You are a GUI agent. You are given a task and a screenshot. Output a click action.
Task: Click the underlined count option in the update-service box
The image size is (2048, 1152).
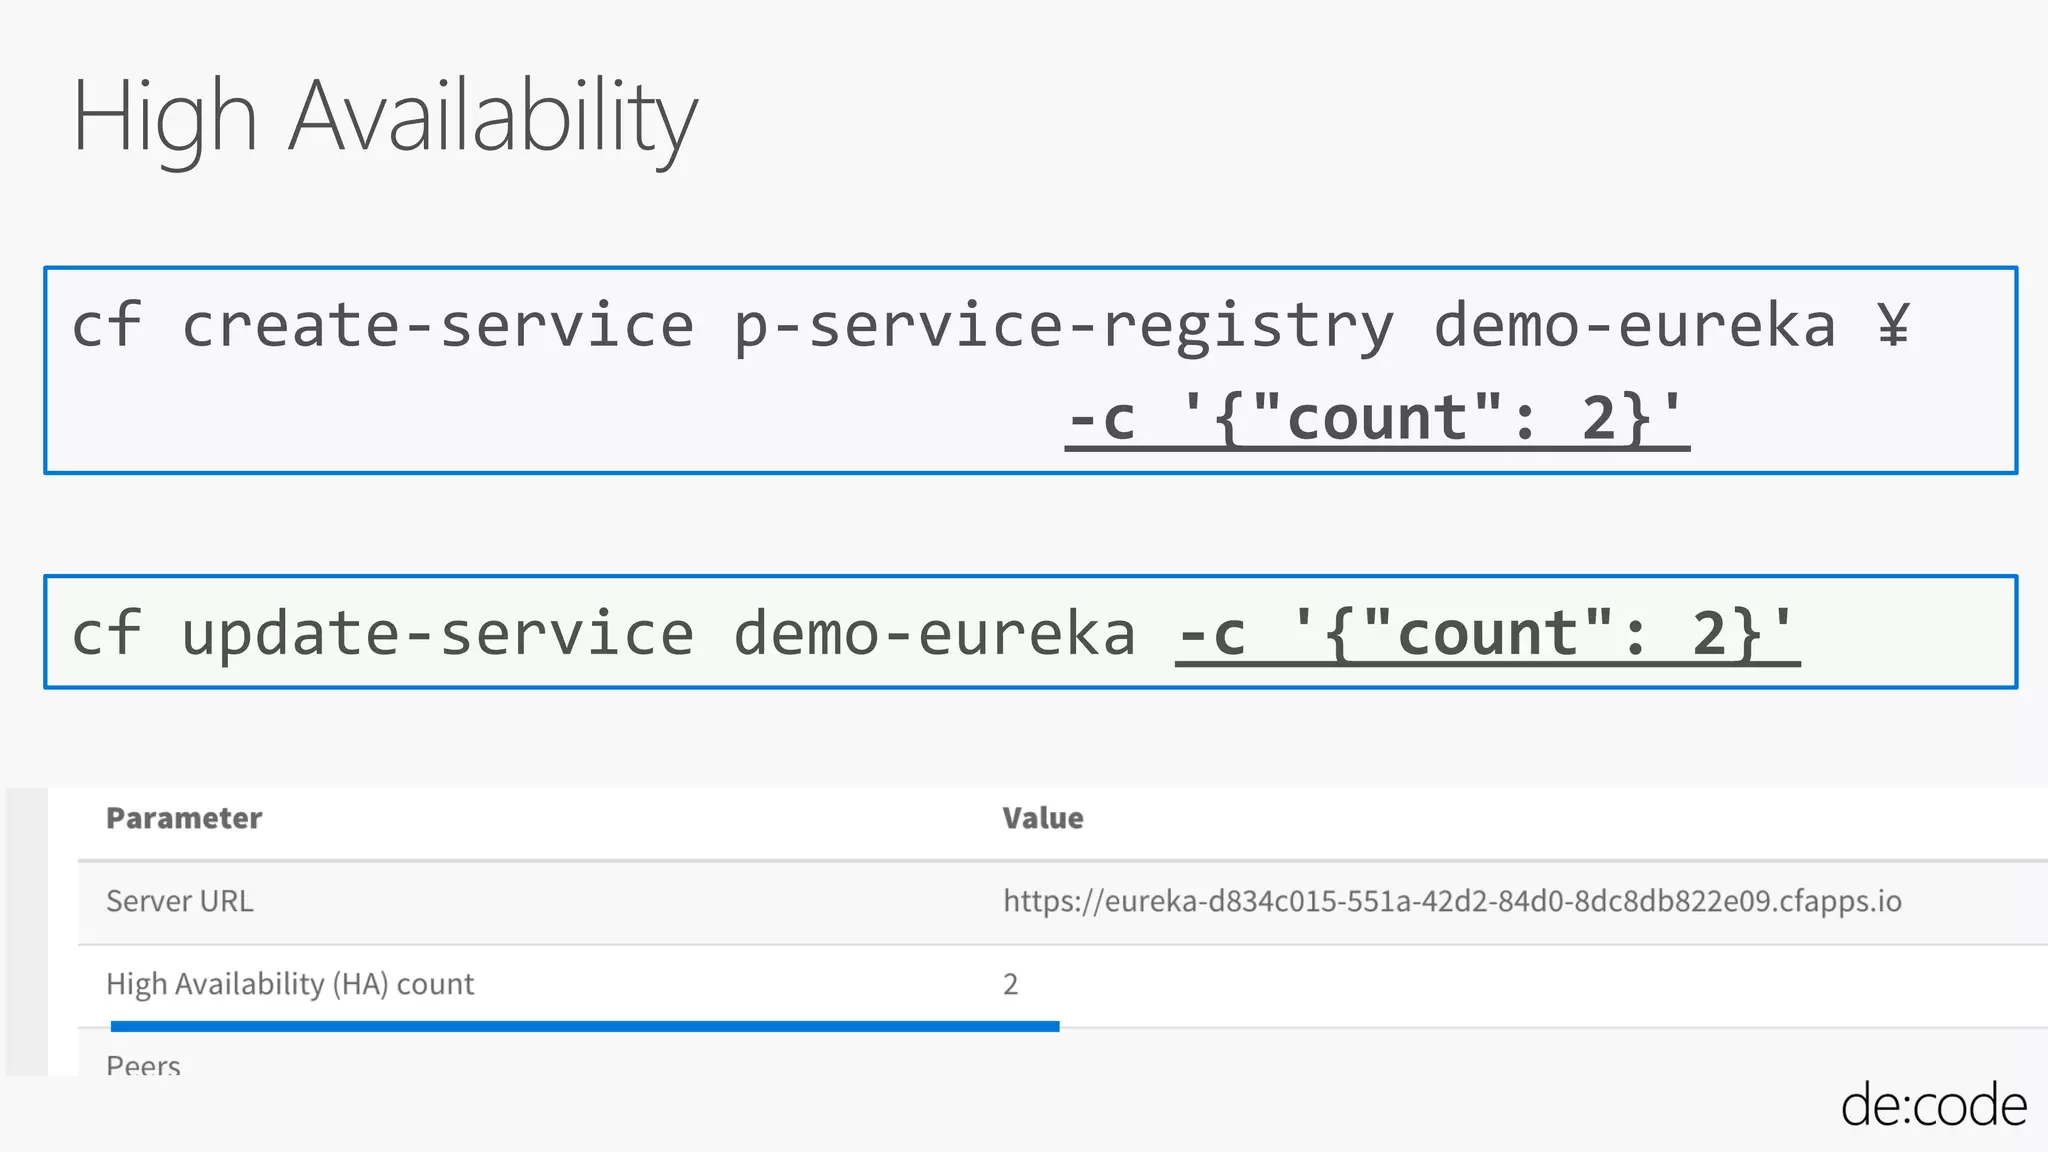(1486, 634)
